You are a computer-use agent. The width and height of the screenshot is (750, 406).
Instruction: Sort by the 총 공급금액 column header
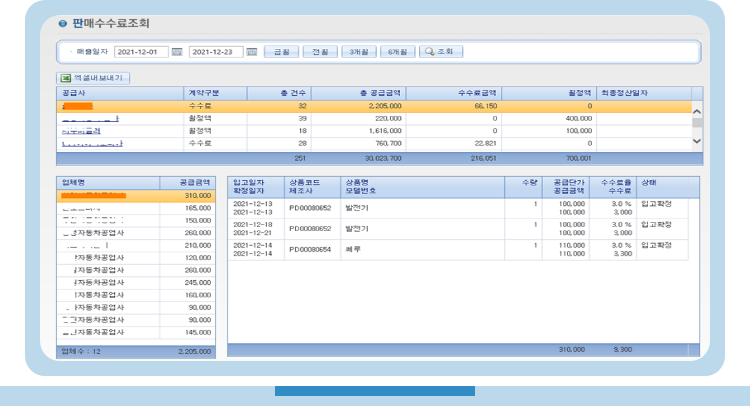359,93
